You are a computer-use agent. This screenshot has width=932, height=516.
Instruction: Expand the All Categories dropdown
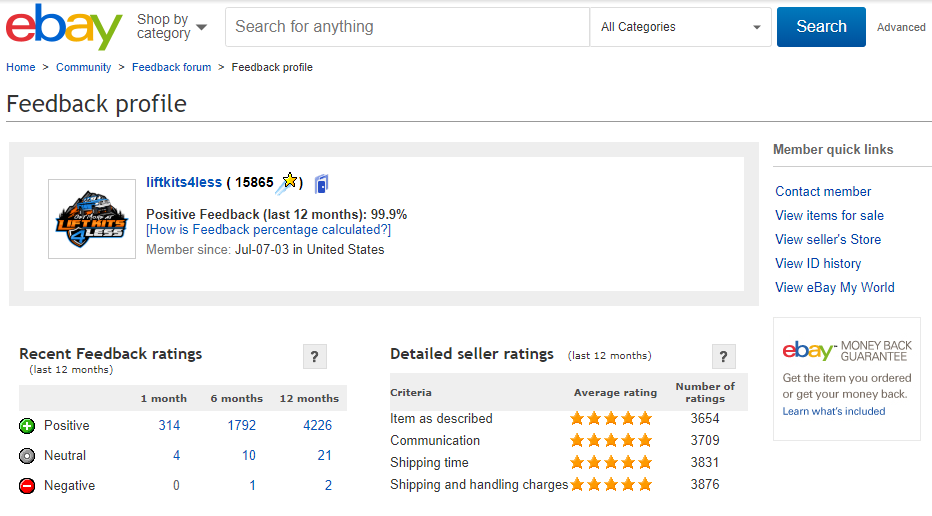[x=681, y=27]
